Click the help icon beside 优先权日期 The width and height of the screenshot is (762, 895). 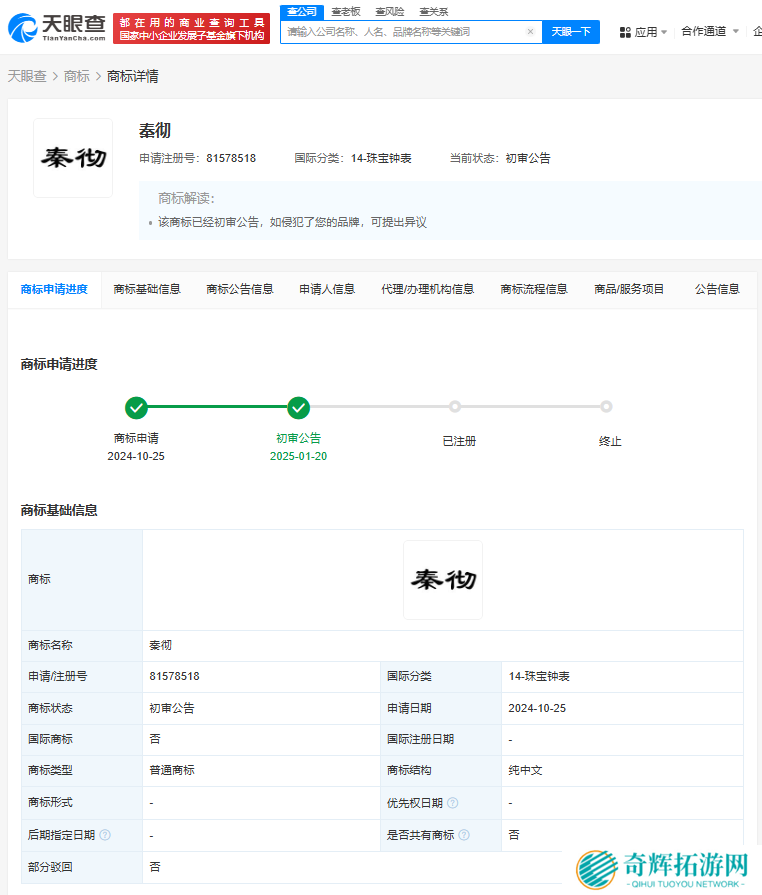point(453,803)
